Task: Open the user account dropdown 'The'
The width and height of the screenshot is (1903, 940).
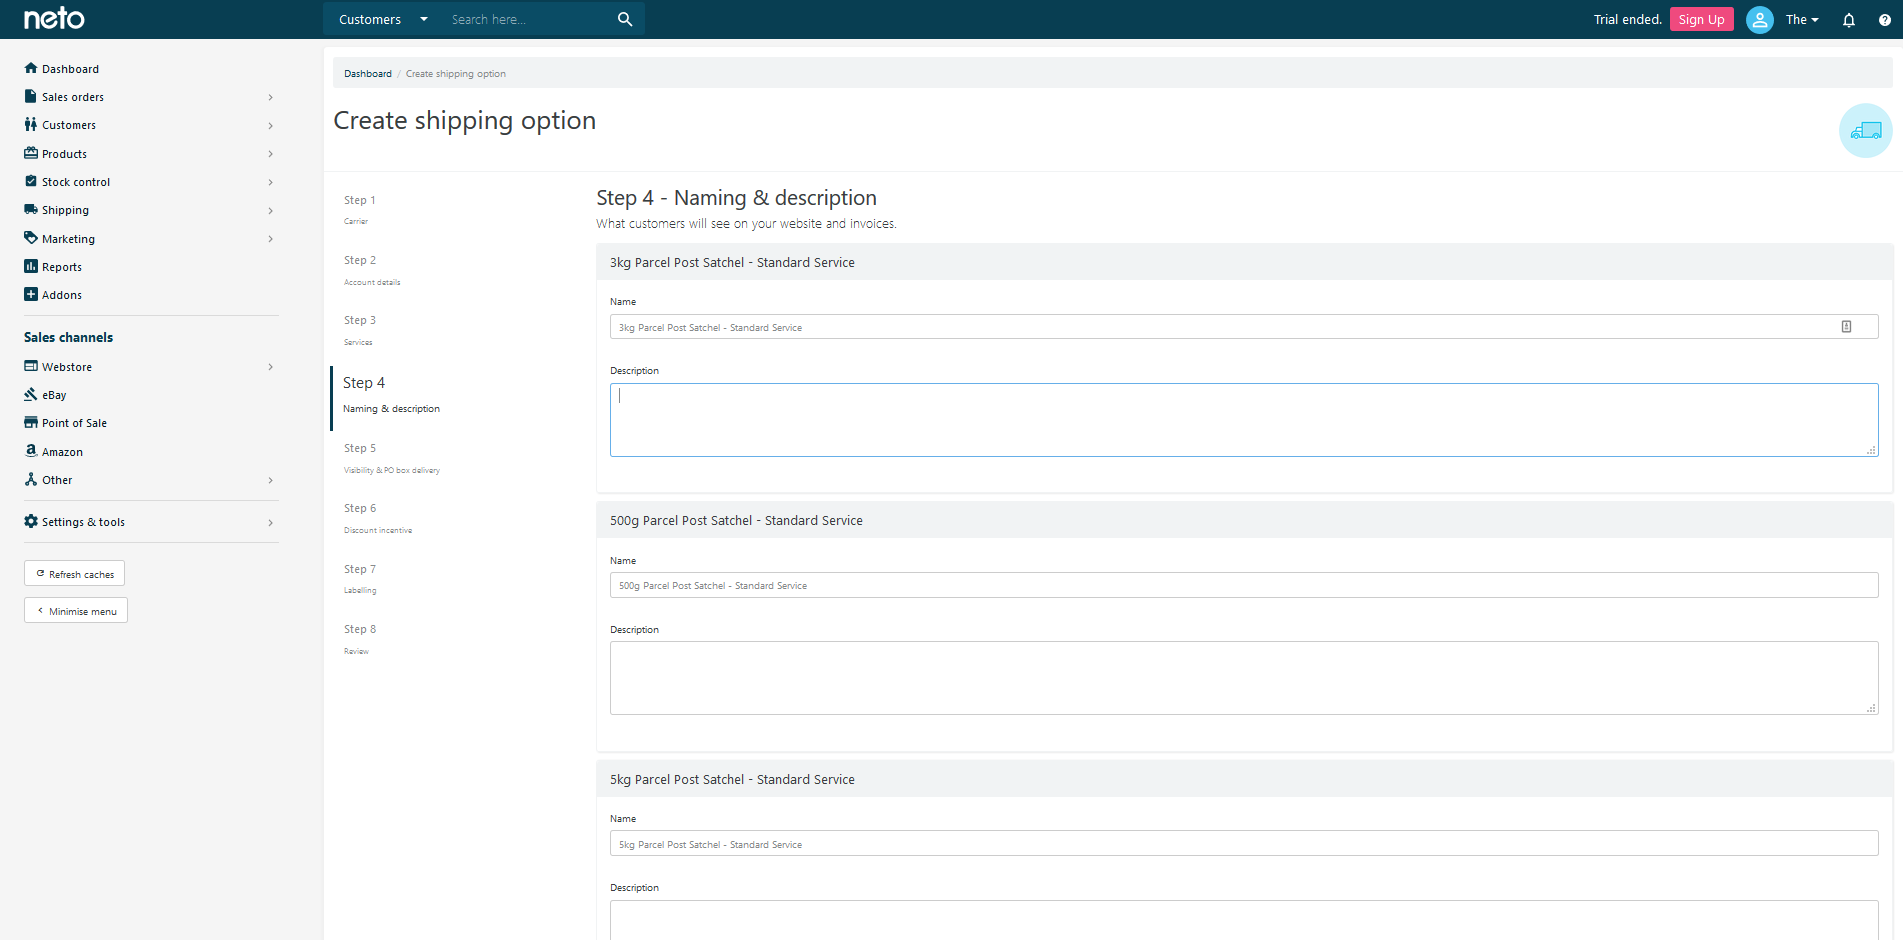Action: click(x=1802, y=20)
